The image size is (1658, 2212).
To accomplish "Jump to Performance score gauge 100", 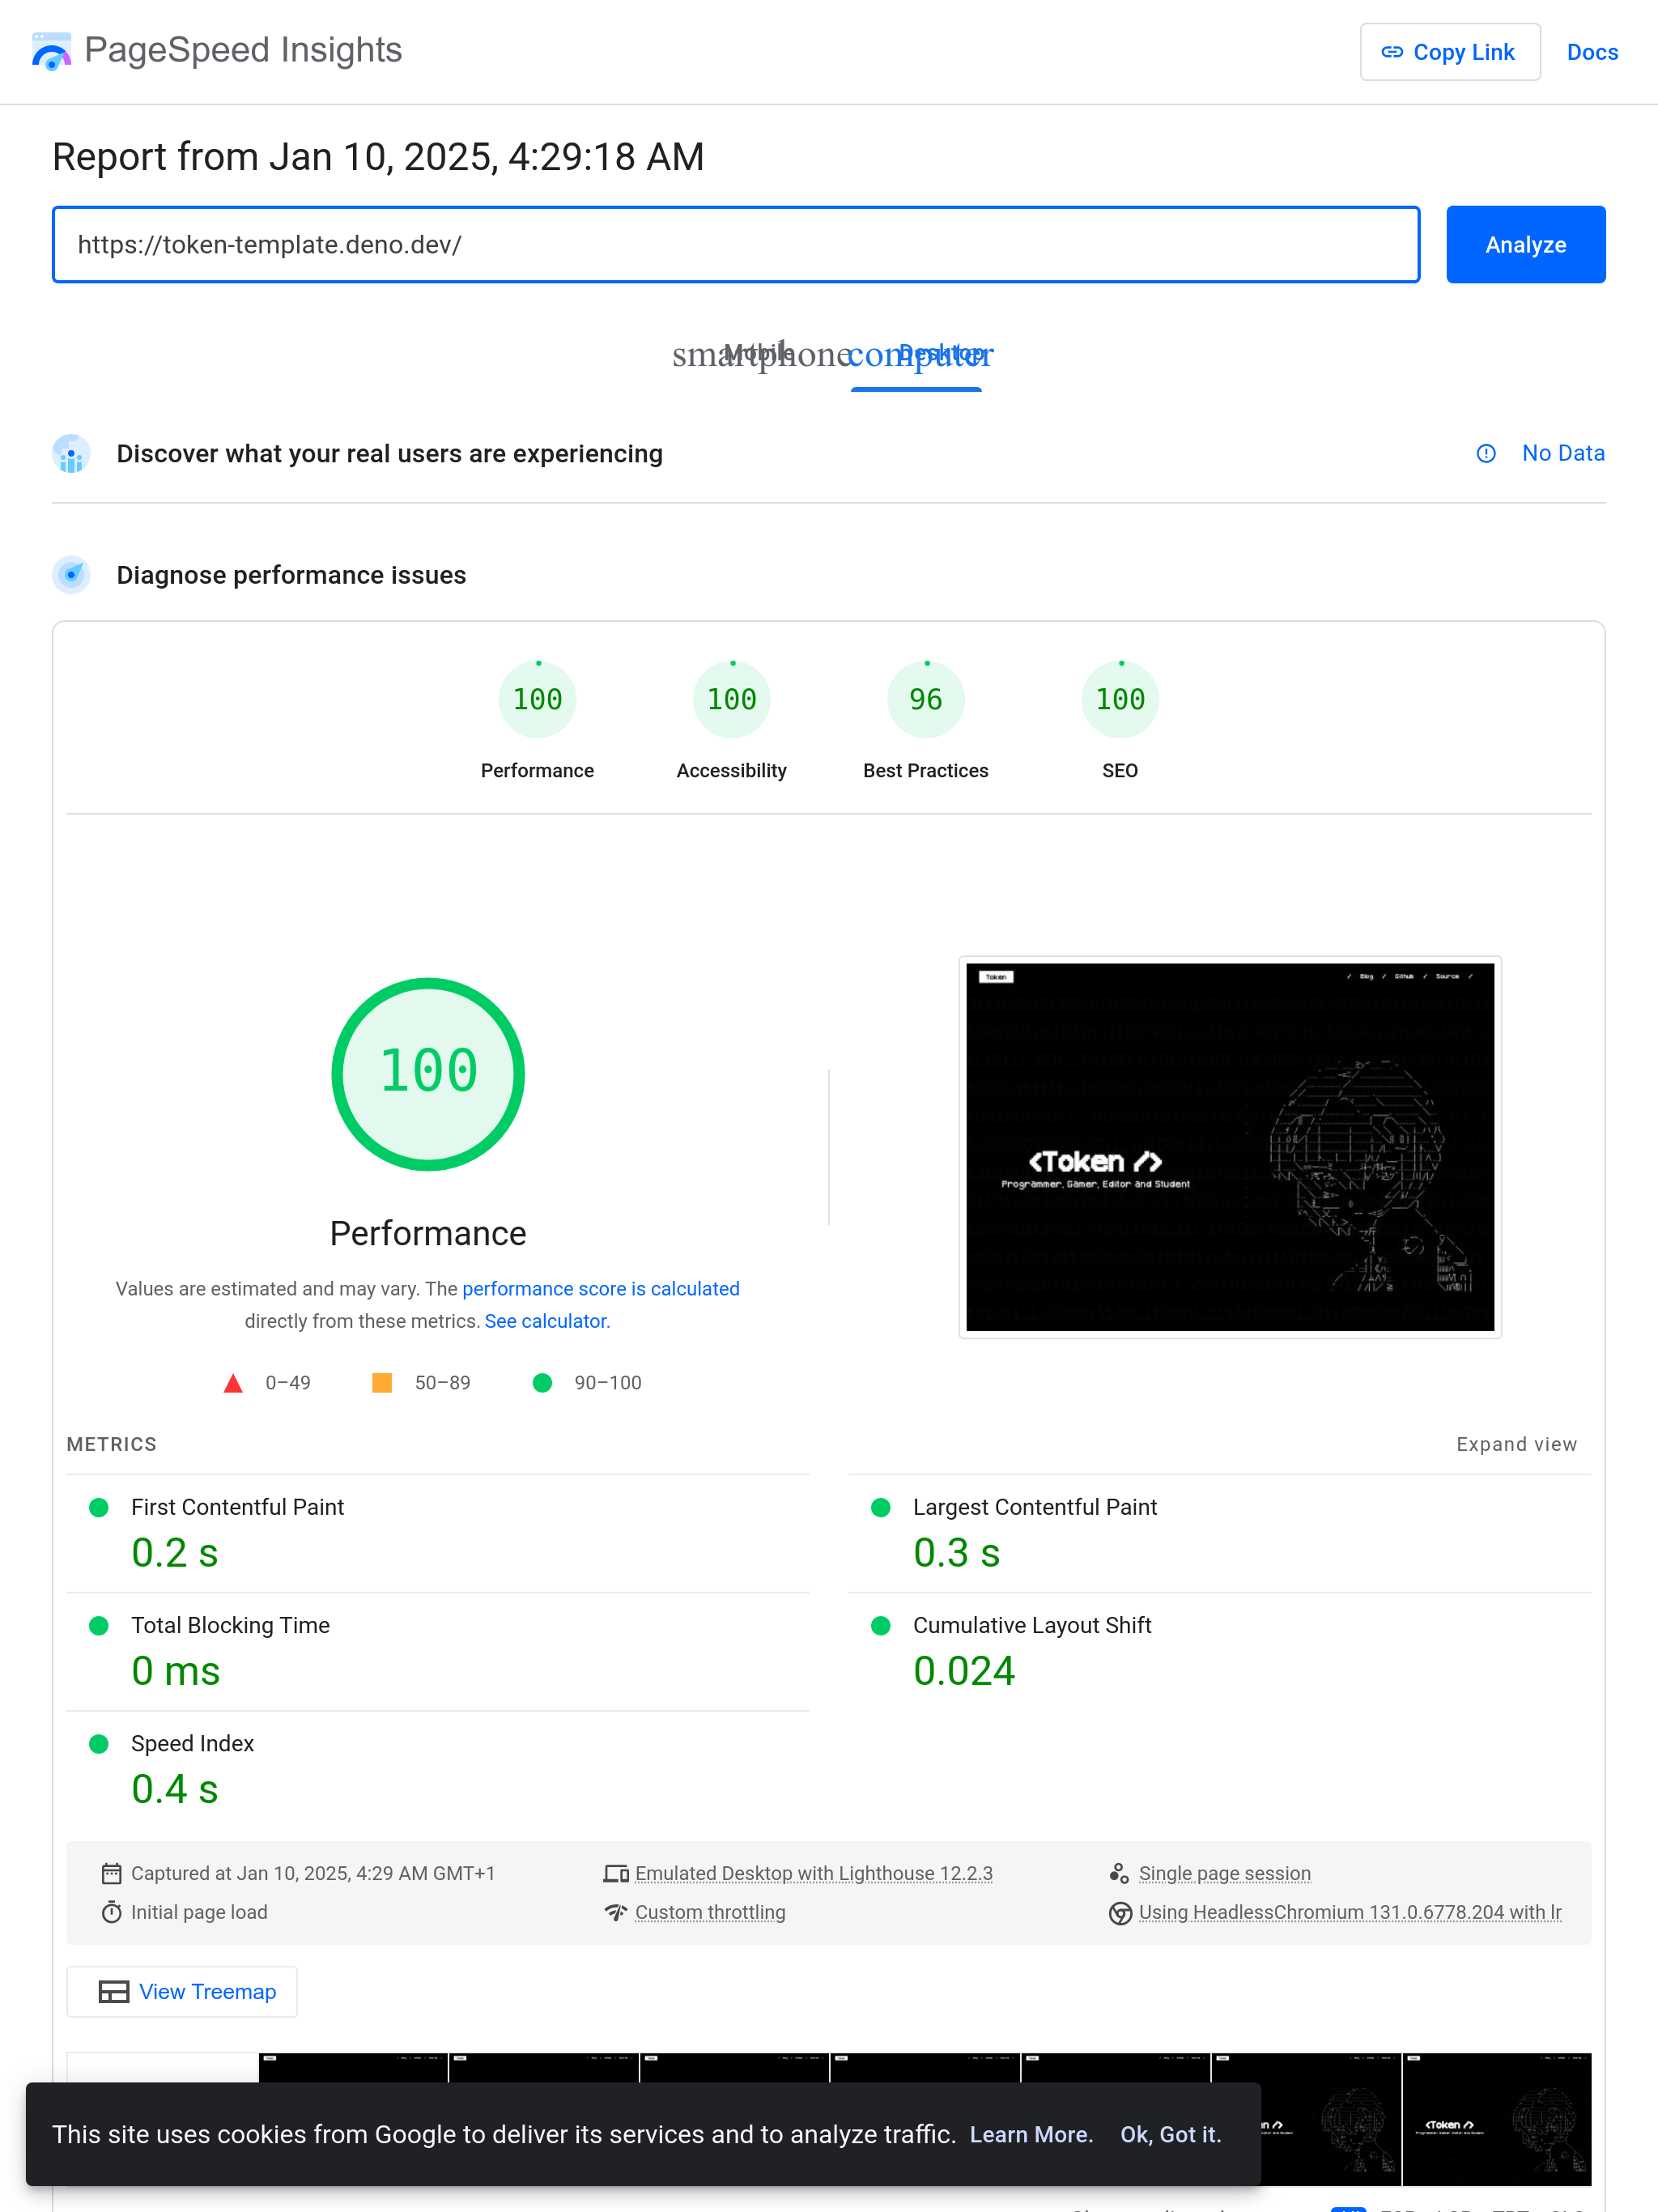I will 538,699.
